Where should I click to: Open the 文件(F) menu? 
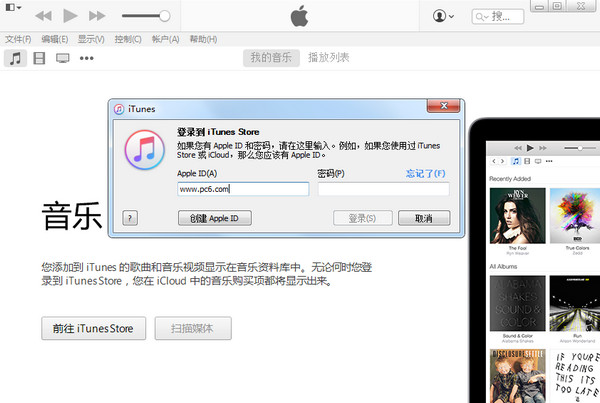coord(18,39)
